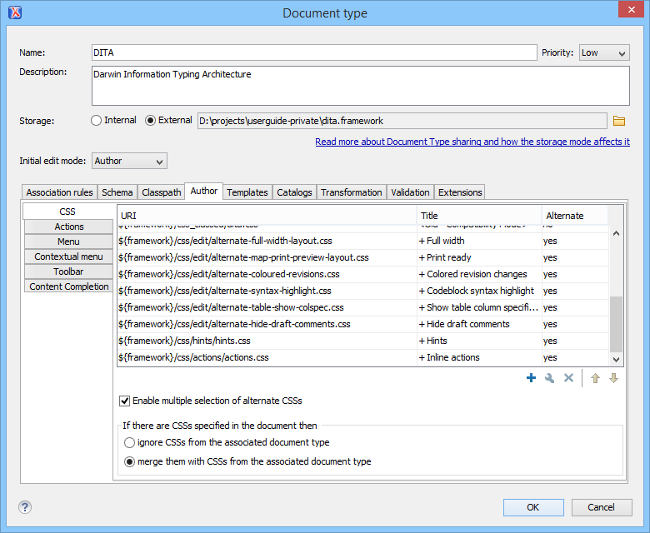Select the Contextual menu side tab

pos(68,257)
